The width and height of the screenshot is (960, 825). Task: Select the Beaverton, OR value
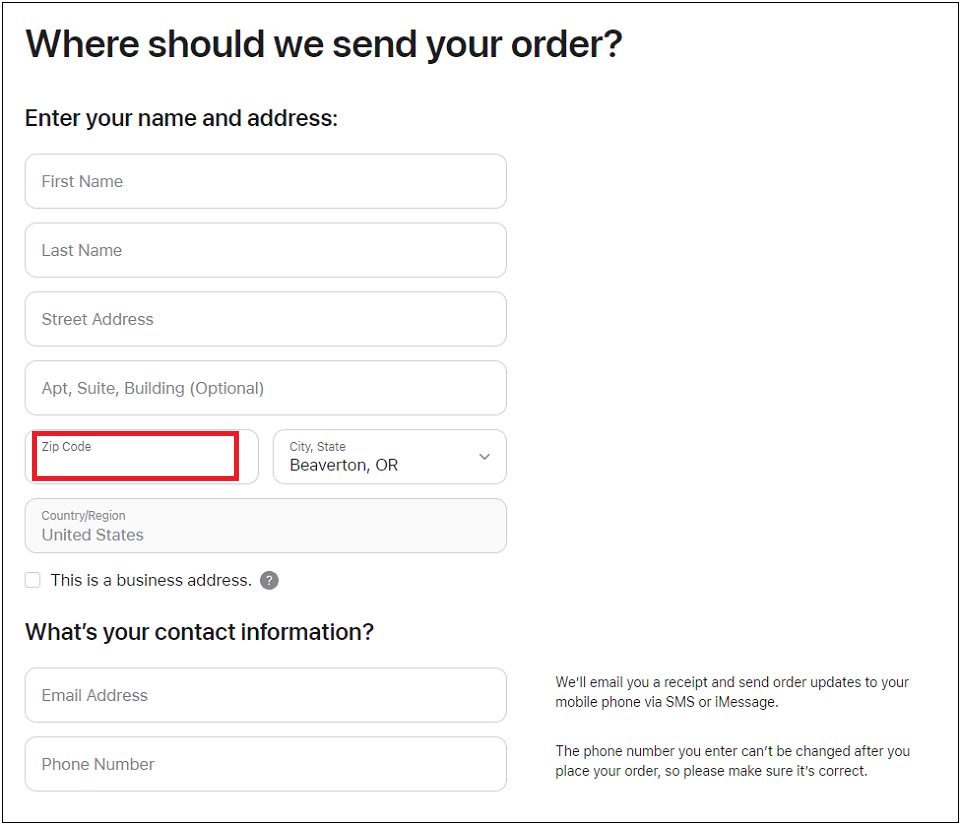pyautogui.click(x=343, y=466)
